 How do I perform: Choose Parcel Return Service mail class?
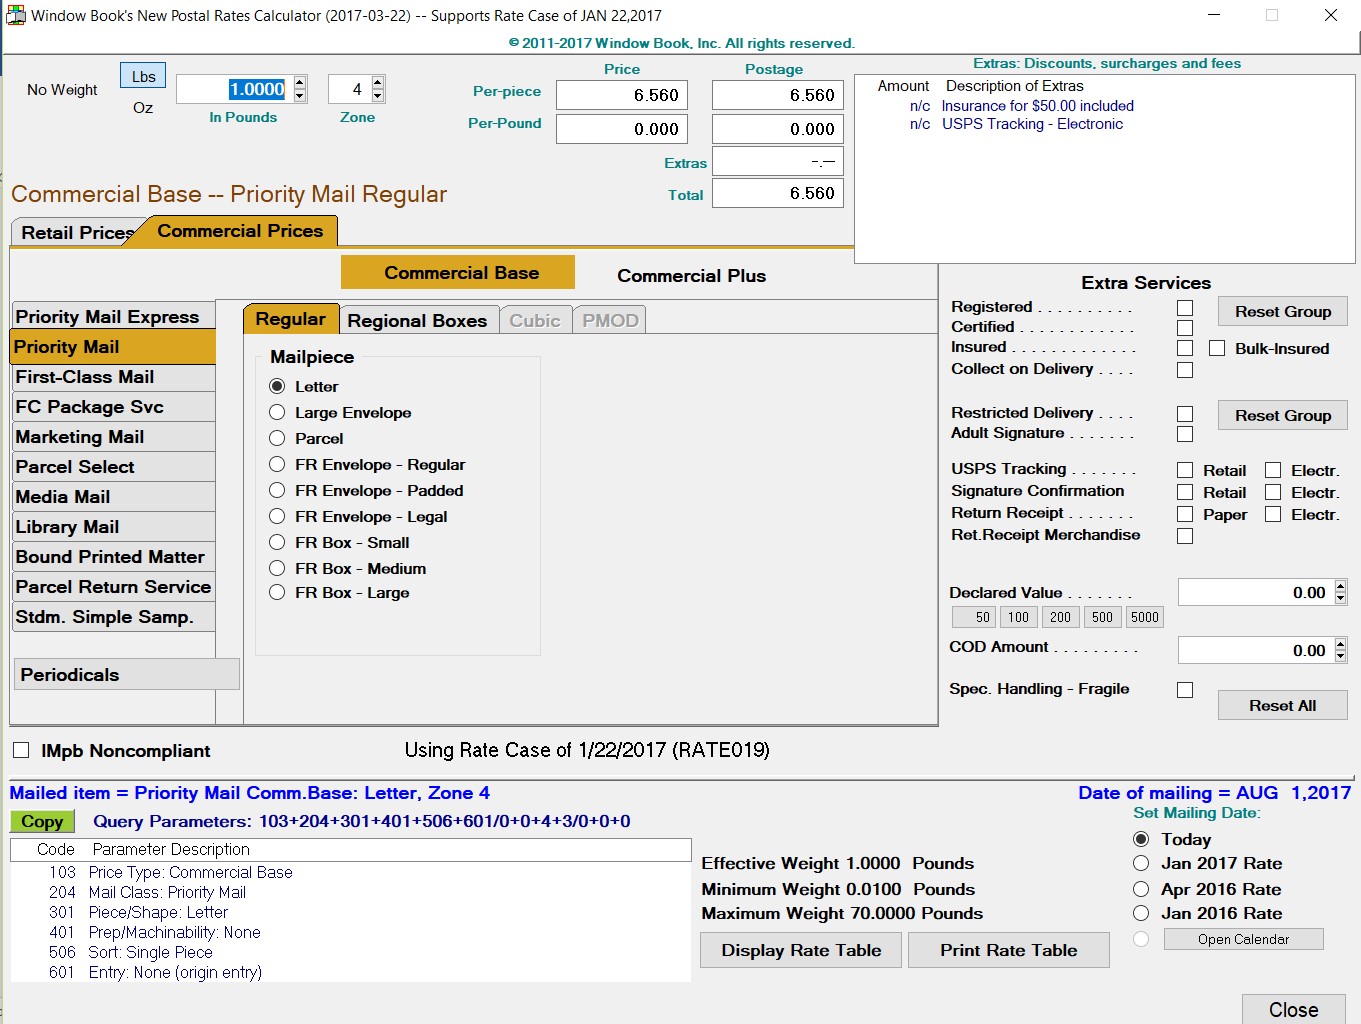click(x=112, y=586)
